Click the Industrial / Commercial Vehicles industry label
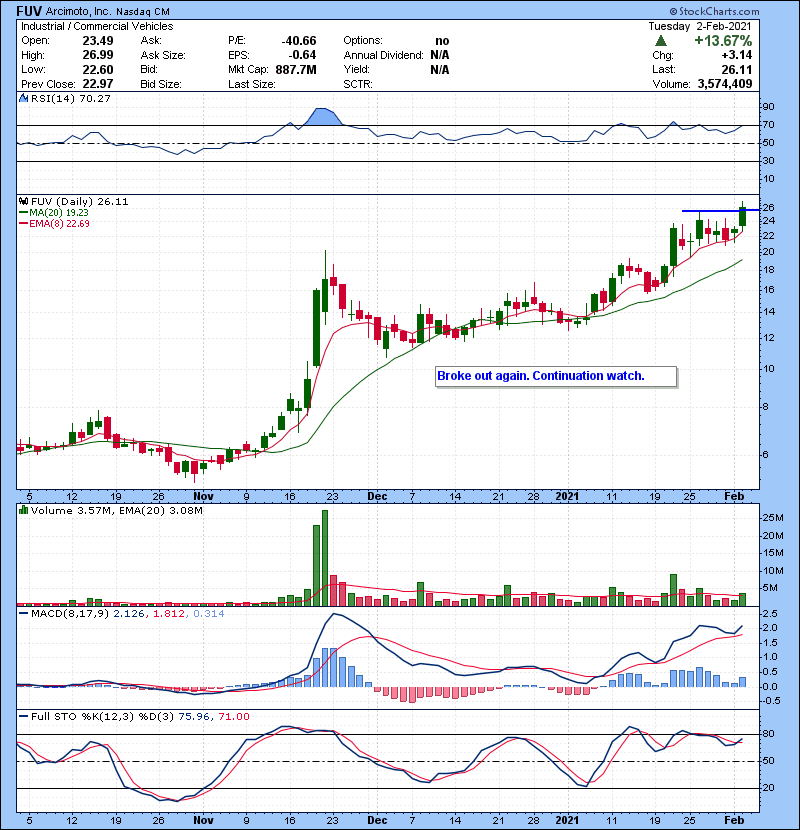This screenshot has height=830, width=800. [97, 26]
